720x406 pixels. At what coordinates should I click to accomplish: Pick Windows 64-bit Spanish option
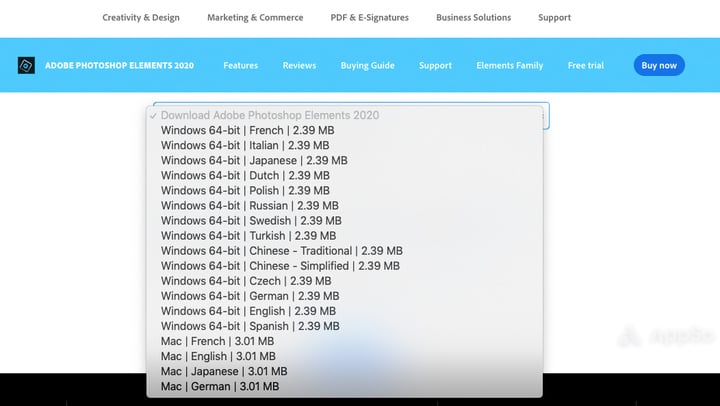pyautogui.click(x=344, y=326)
